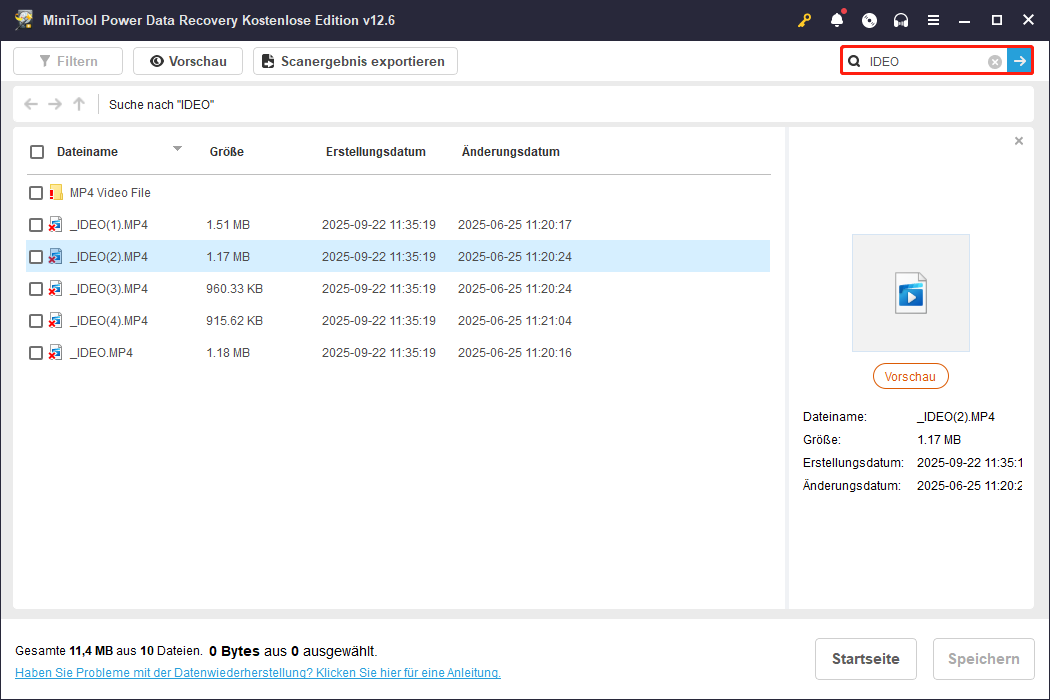Open the hamburger menu
This screenshot has width=1050, height=700.
[x=933, y=20]
